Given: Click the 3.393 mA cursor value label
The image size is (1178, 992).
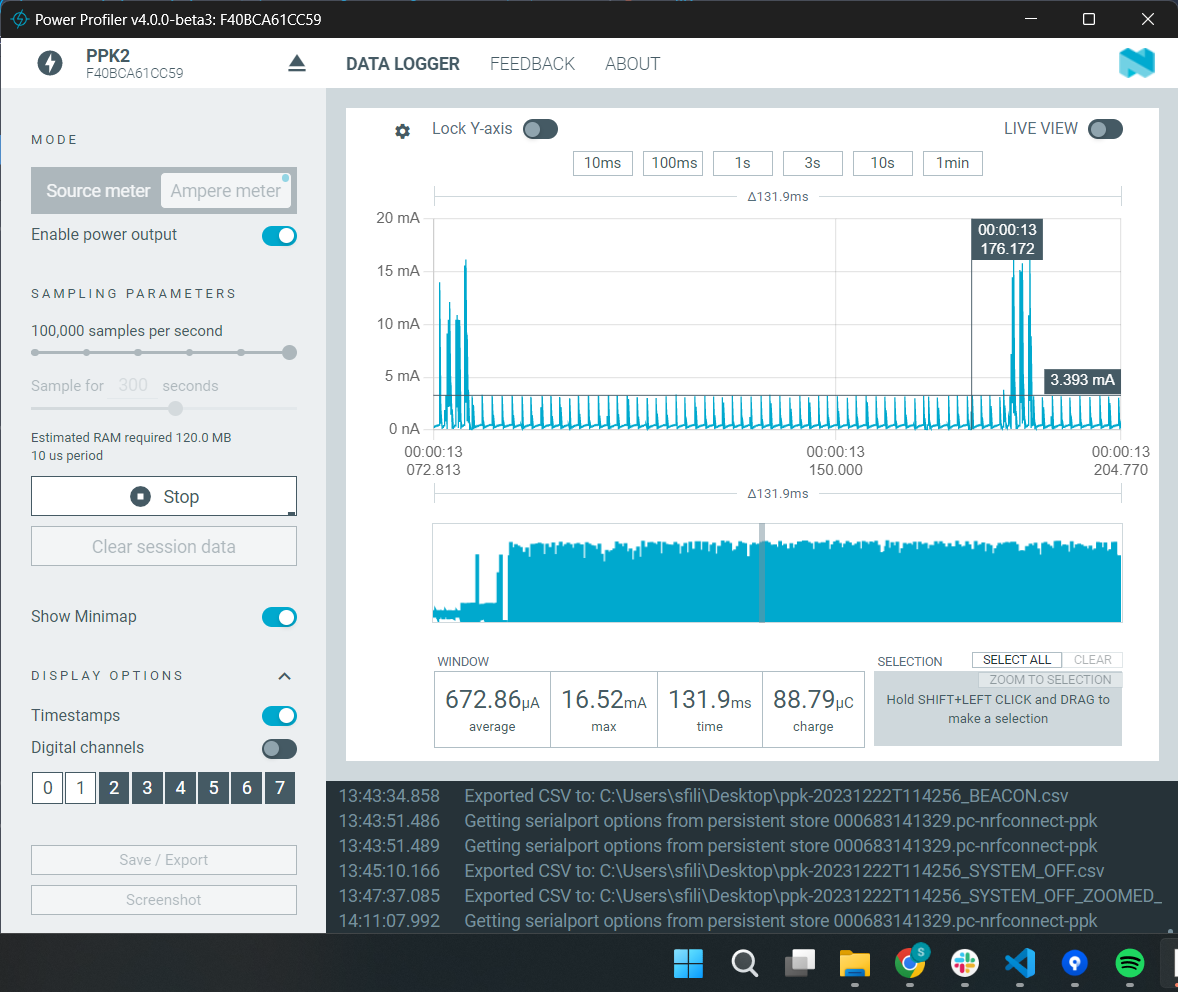Looking at the screenshot, I should pyautogui.click(x=1083, y=380).
